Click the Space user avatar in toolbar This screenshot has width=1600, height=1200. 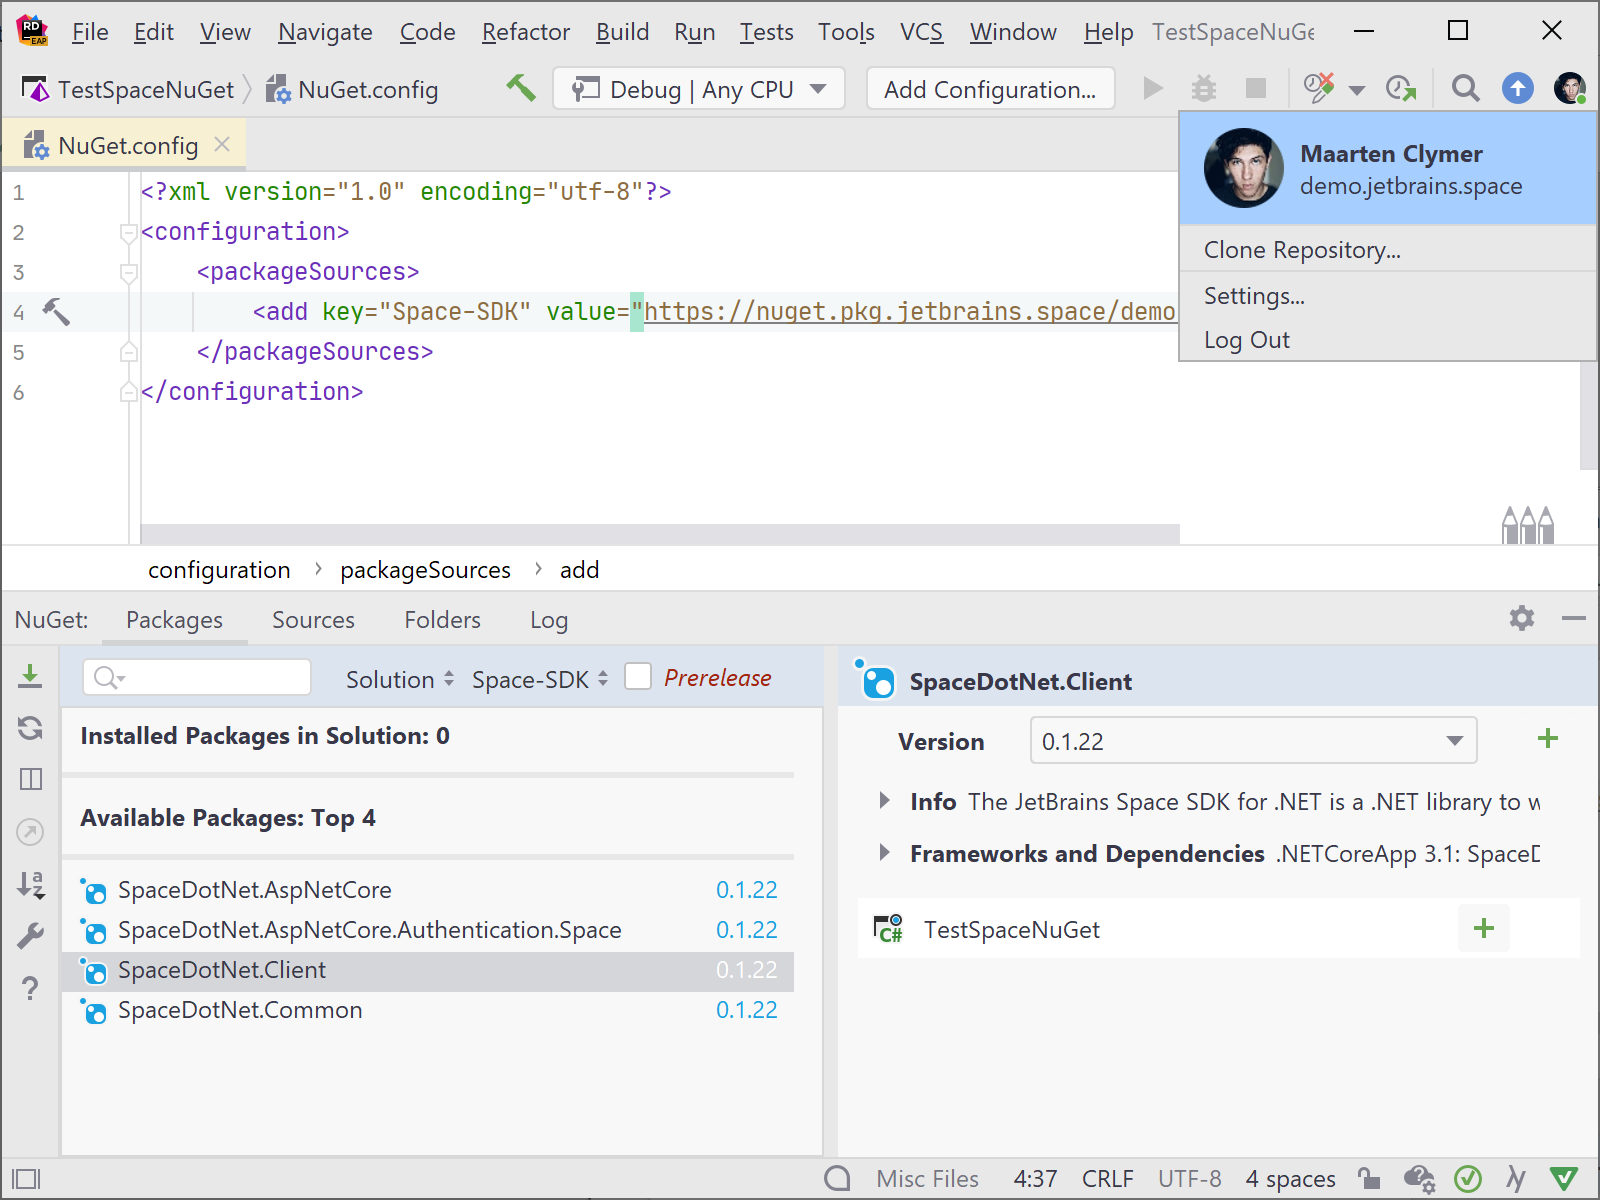(1570, 89)
